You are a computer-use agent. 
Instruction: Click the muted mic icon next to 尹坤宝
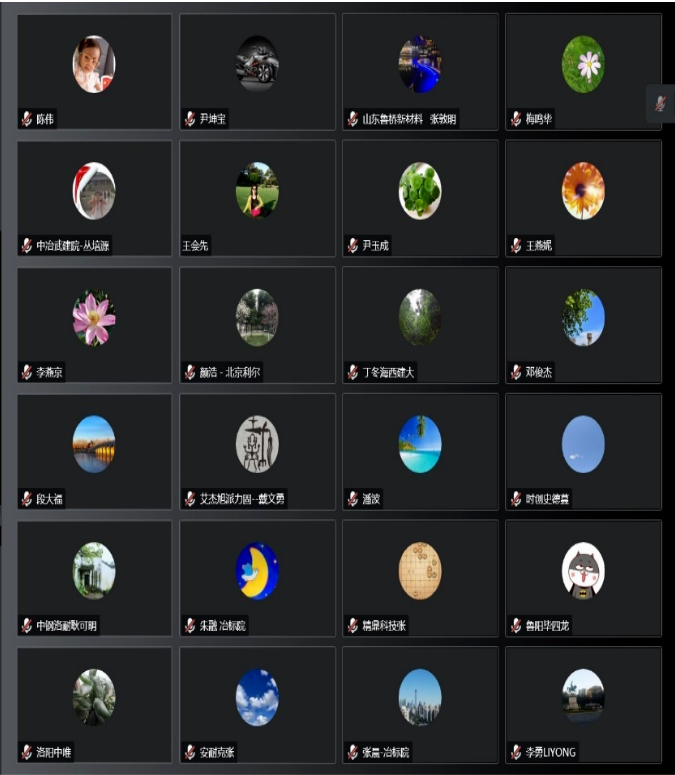pos(190,119)
